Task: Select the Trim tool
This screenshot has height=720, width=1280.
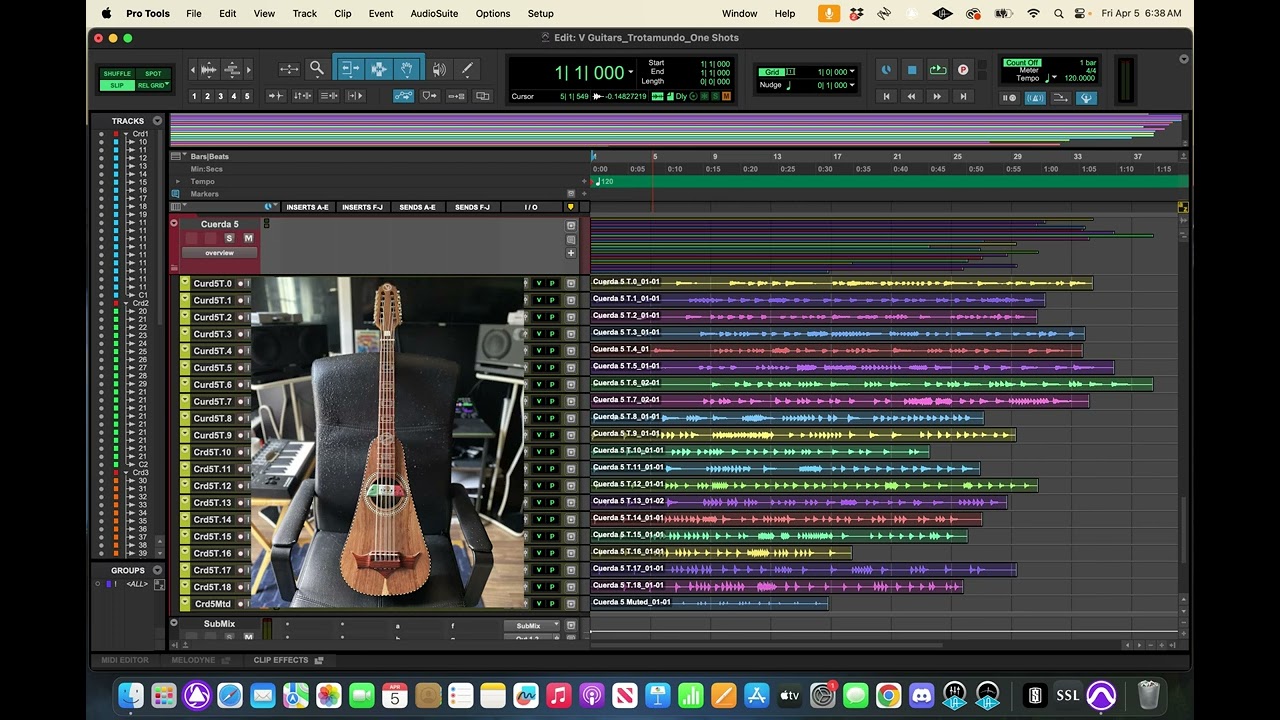Action: pos(349,69)
